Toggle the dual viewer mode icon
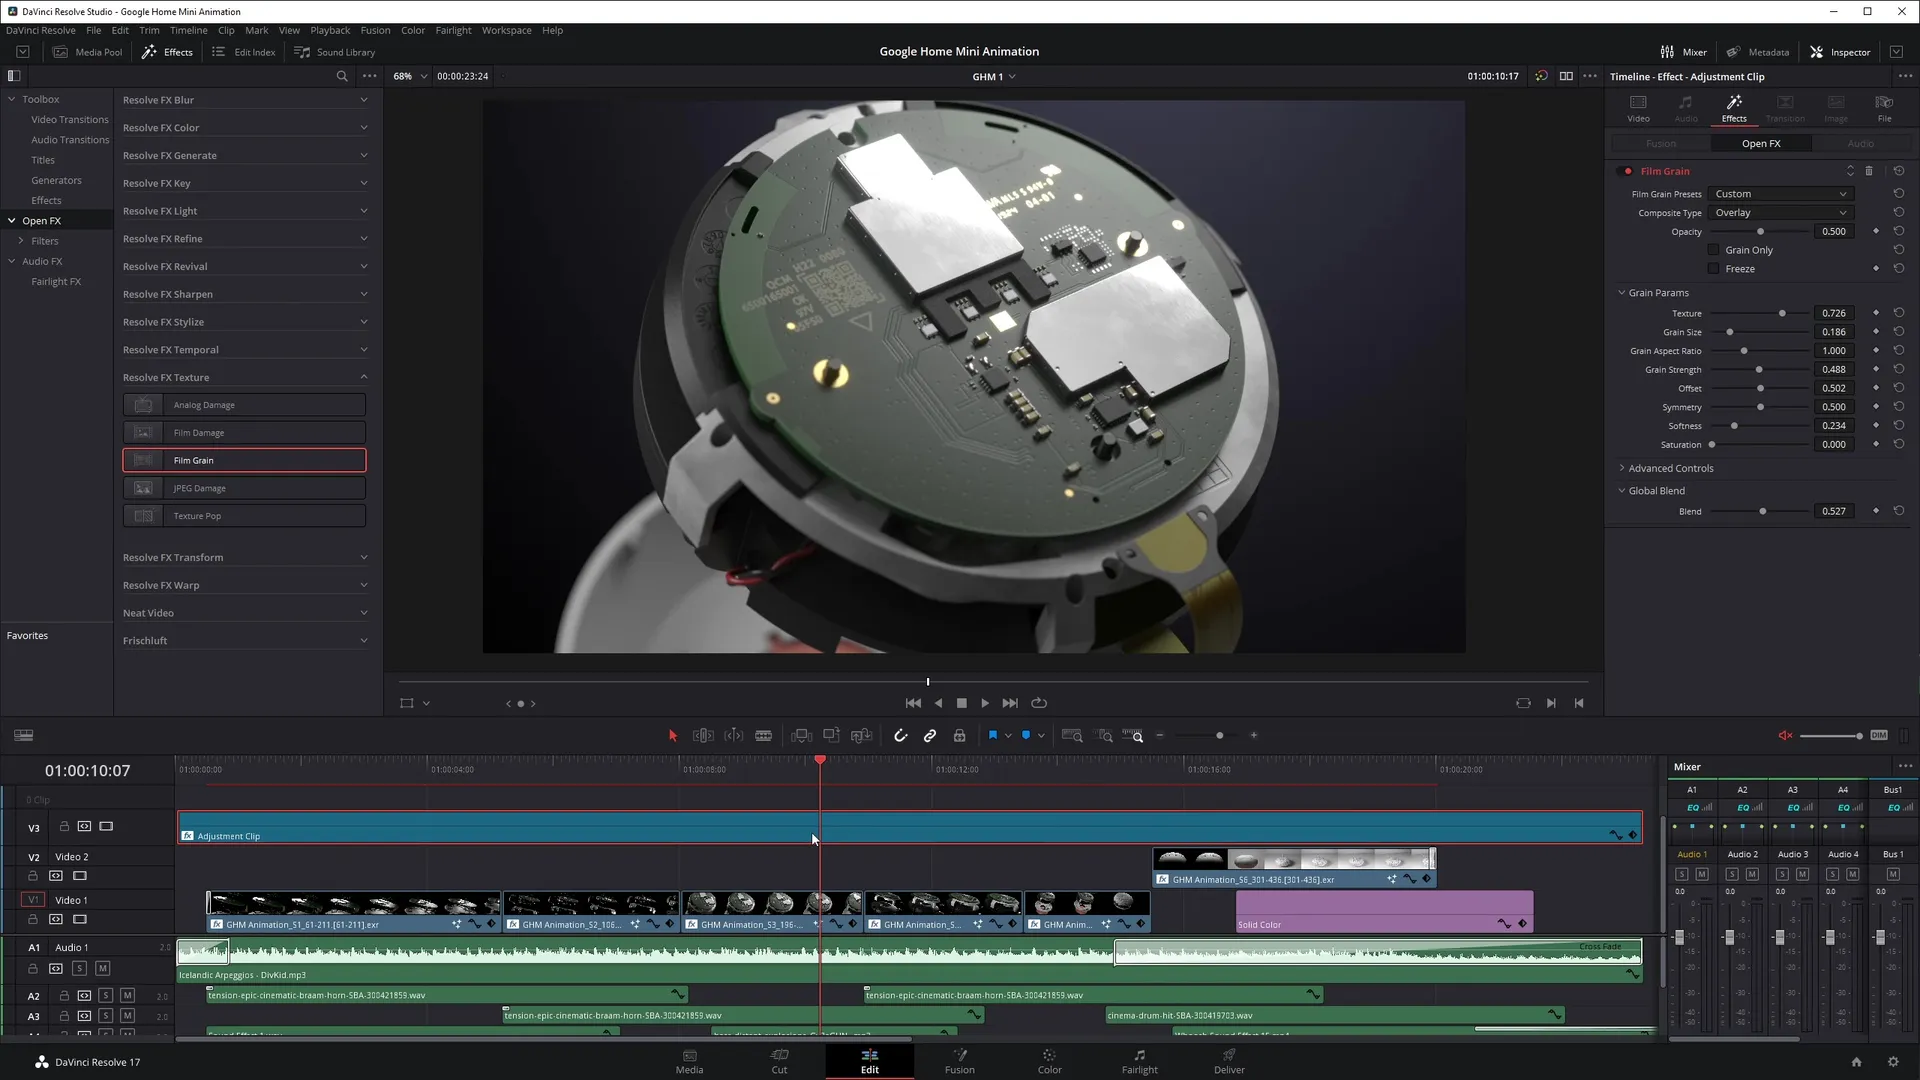The height and width of the screenshot is (1080, 1920). [1566, 76]
